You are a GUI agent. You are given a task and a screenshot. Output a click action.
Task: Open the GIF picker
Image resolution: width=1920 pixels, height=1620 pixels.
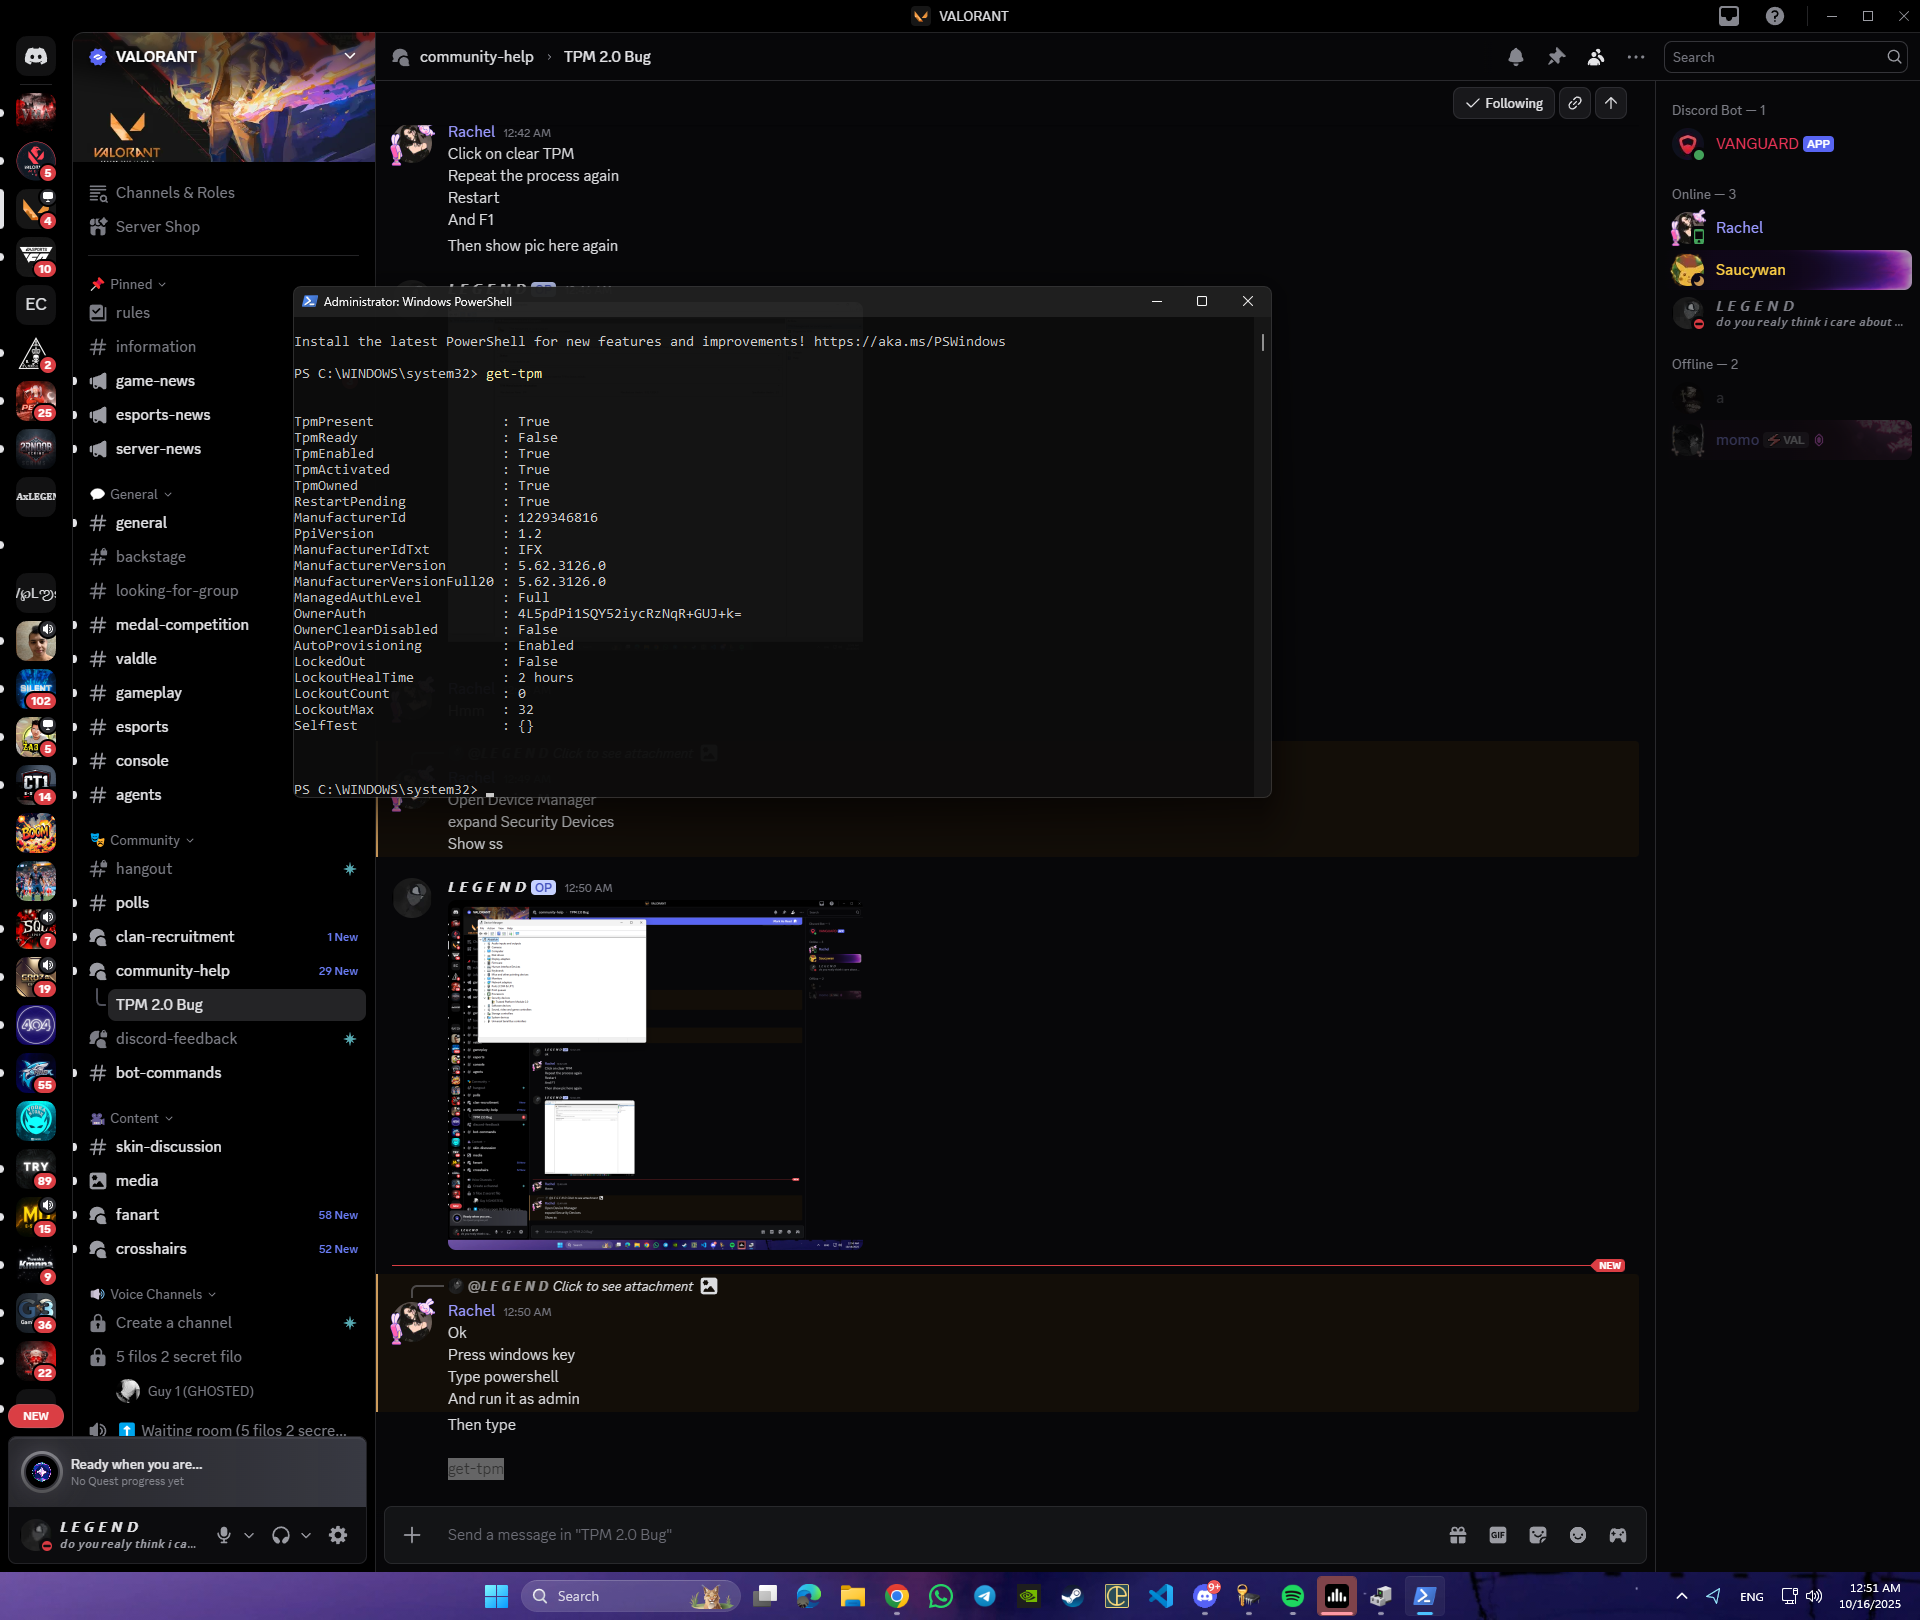tap(1497, 1535)
